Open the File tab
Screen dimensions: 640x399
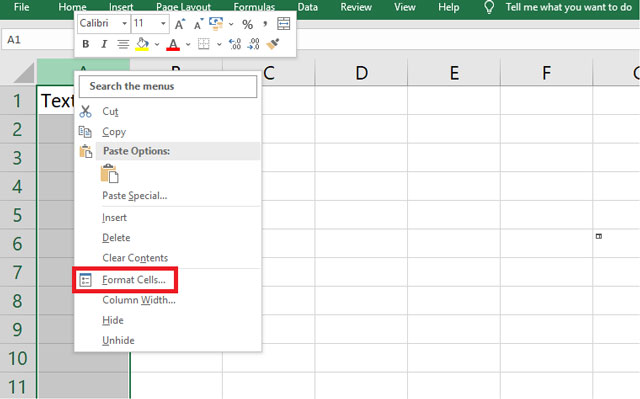tap(21, 7)
